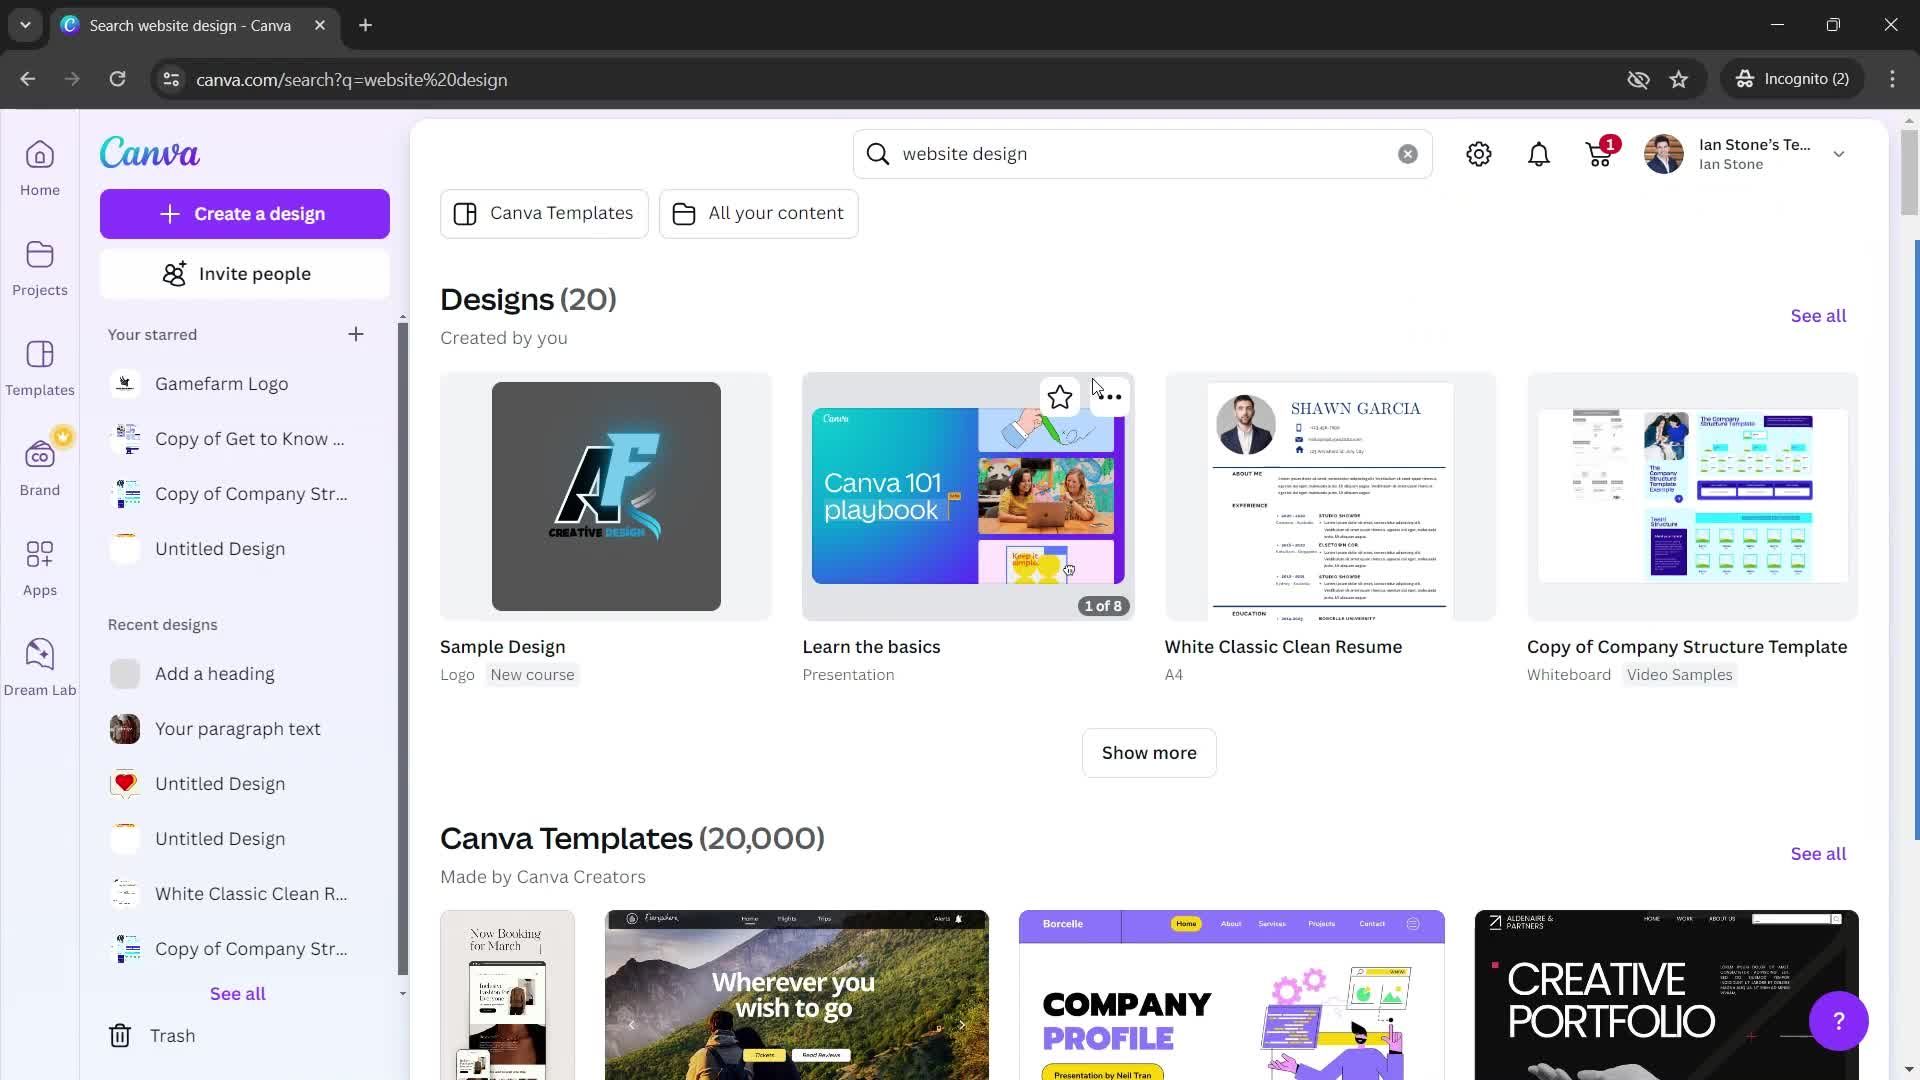Screen dimensions: 1920x1080
Task: Click the sidebar scroll down arrow
Action: [402, 994]
